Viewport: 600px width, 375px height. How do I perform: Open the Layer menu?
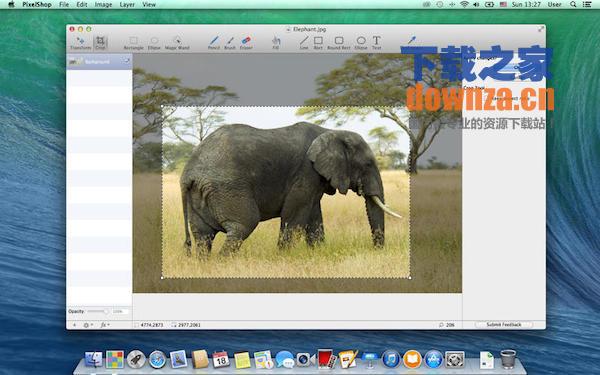coord(127,5)
